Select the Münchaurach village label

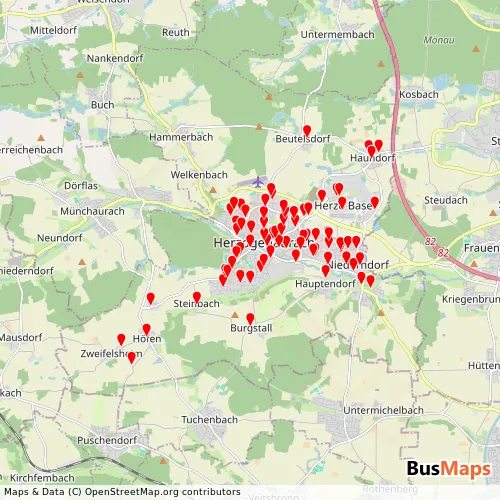(92, 211)
